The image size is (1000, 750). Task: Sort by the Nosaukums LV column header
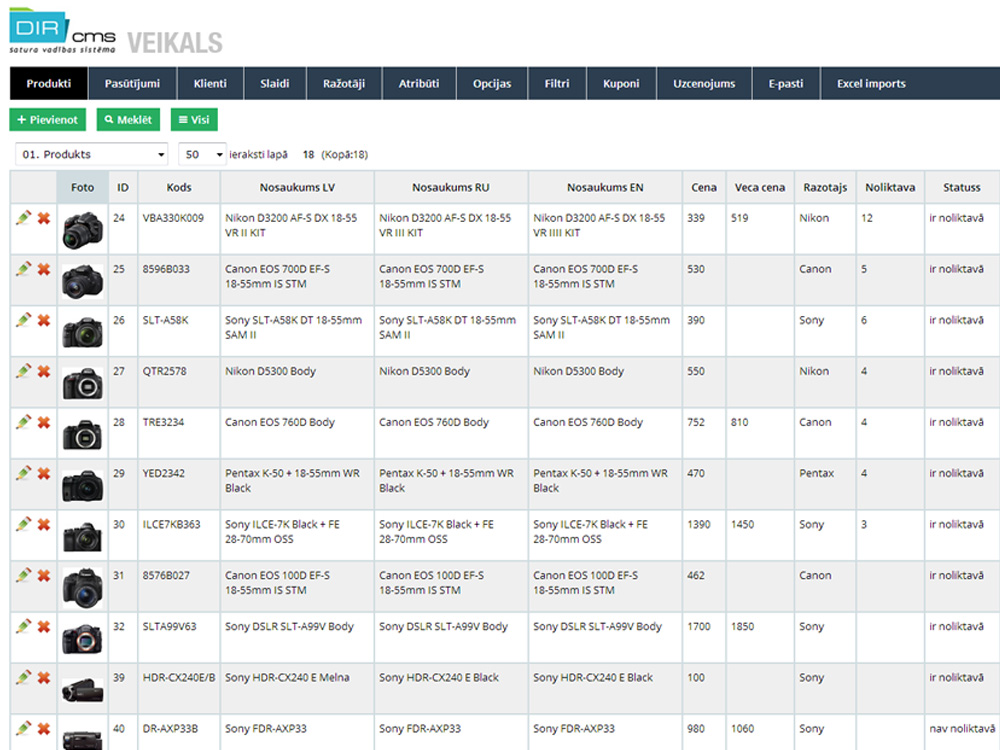[297, 188]
